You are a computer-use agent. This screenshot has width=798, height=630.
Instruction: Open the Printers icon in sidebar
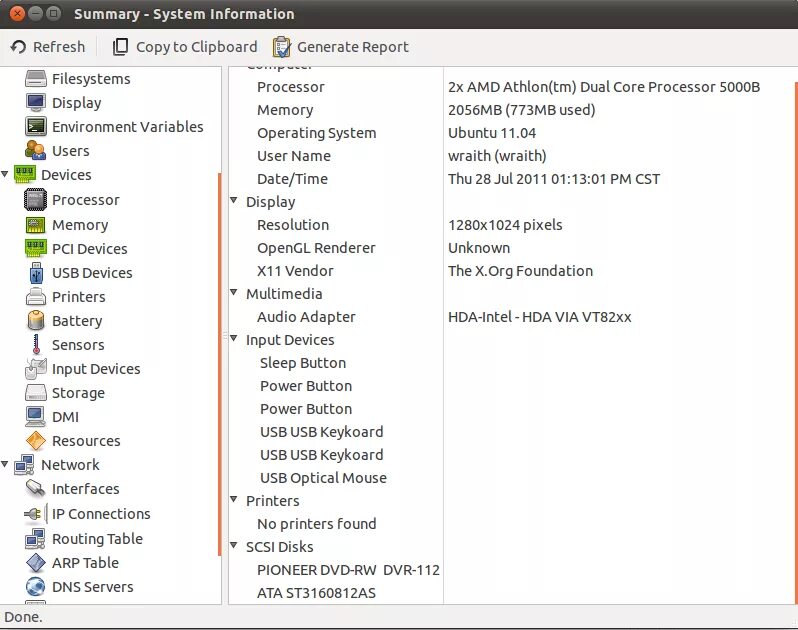pos(35,297)
